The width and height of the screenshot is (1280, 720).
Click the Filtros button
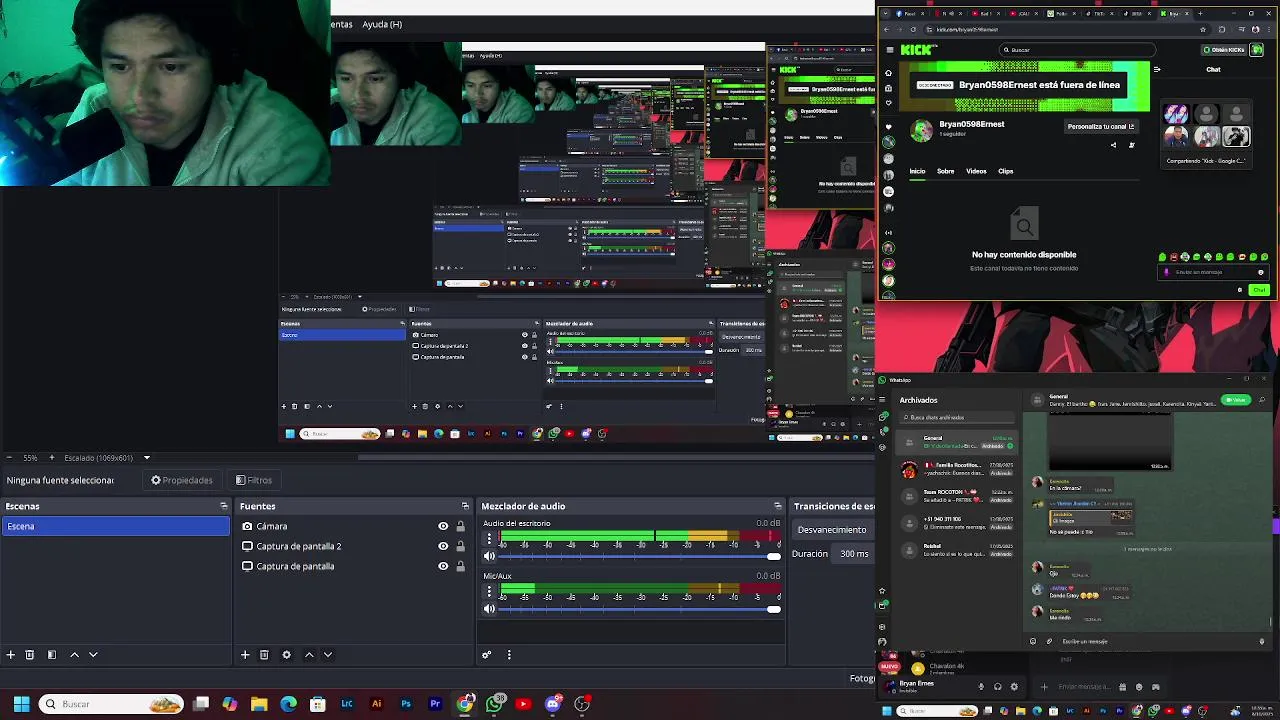click(x=253, y=480)
